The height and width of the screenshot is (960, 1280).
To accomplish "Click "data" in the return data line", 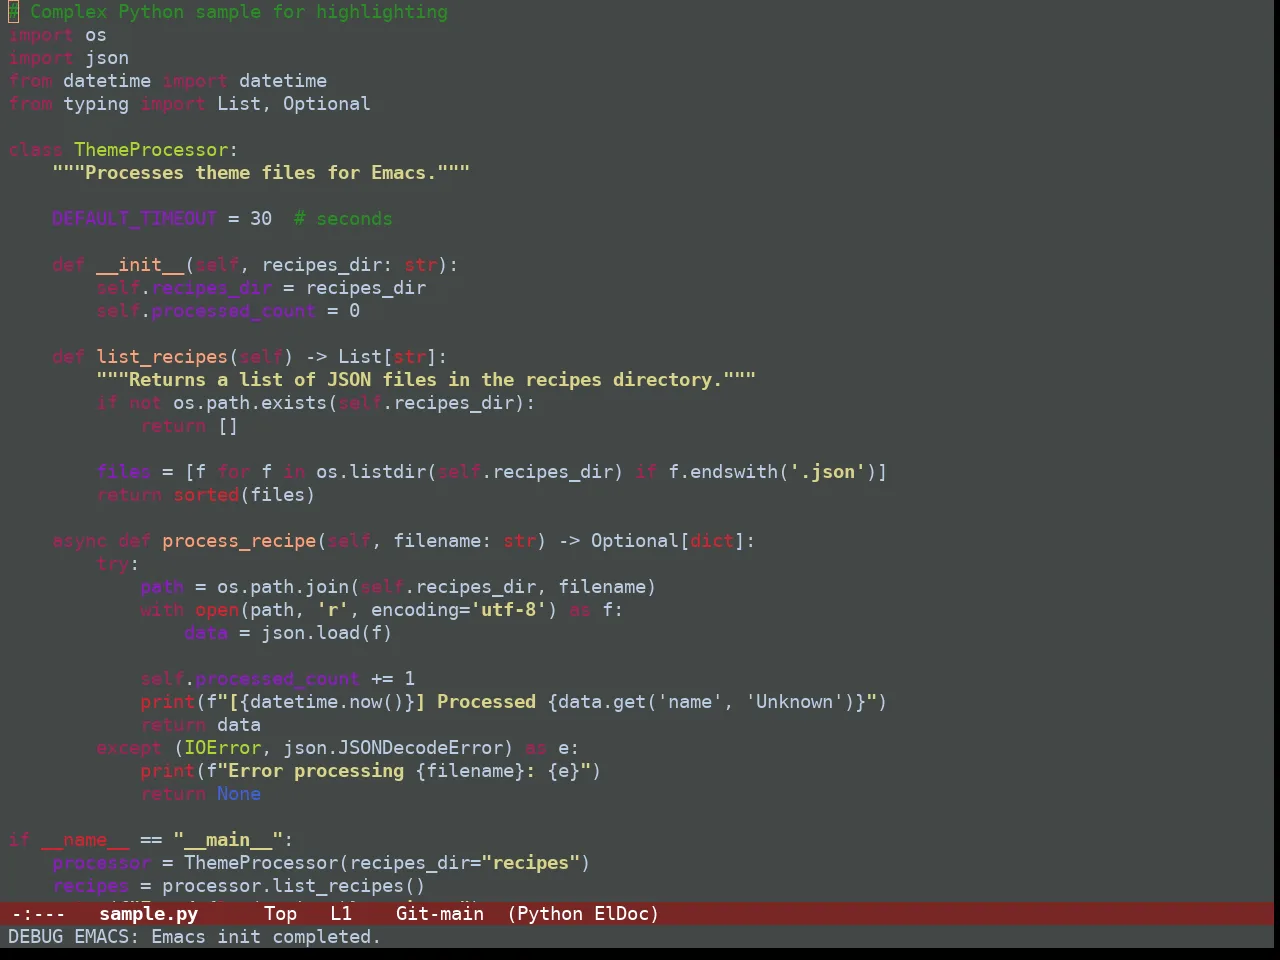I will (x=239, y=725).
